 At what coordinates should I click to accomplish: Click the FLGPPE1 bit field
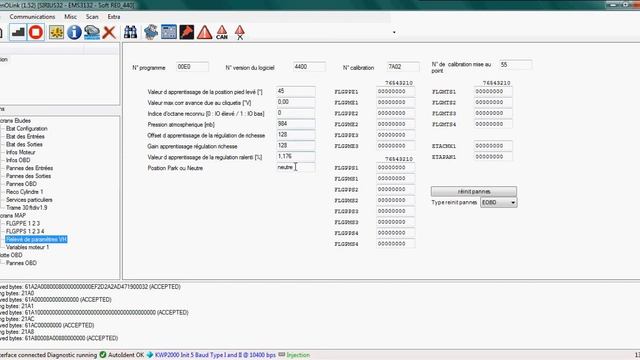[x=396, y=91]
